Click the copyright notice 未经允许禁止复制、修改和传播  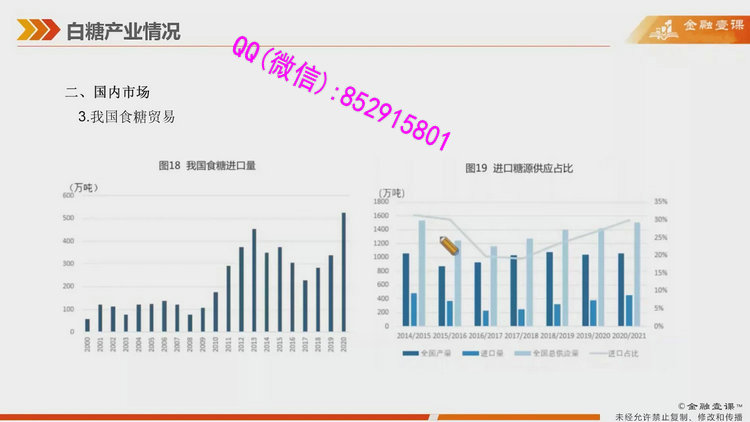(680, 415)
